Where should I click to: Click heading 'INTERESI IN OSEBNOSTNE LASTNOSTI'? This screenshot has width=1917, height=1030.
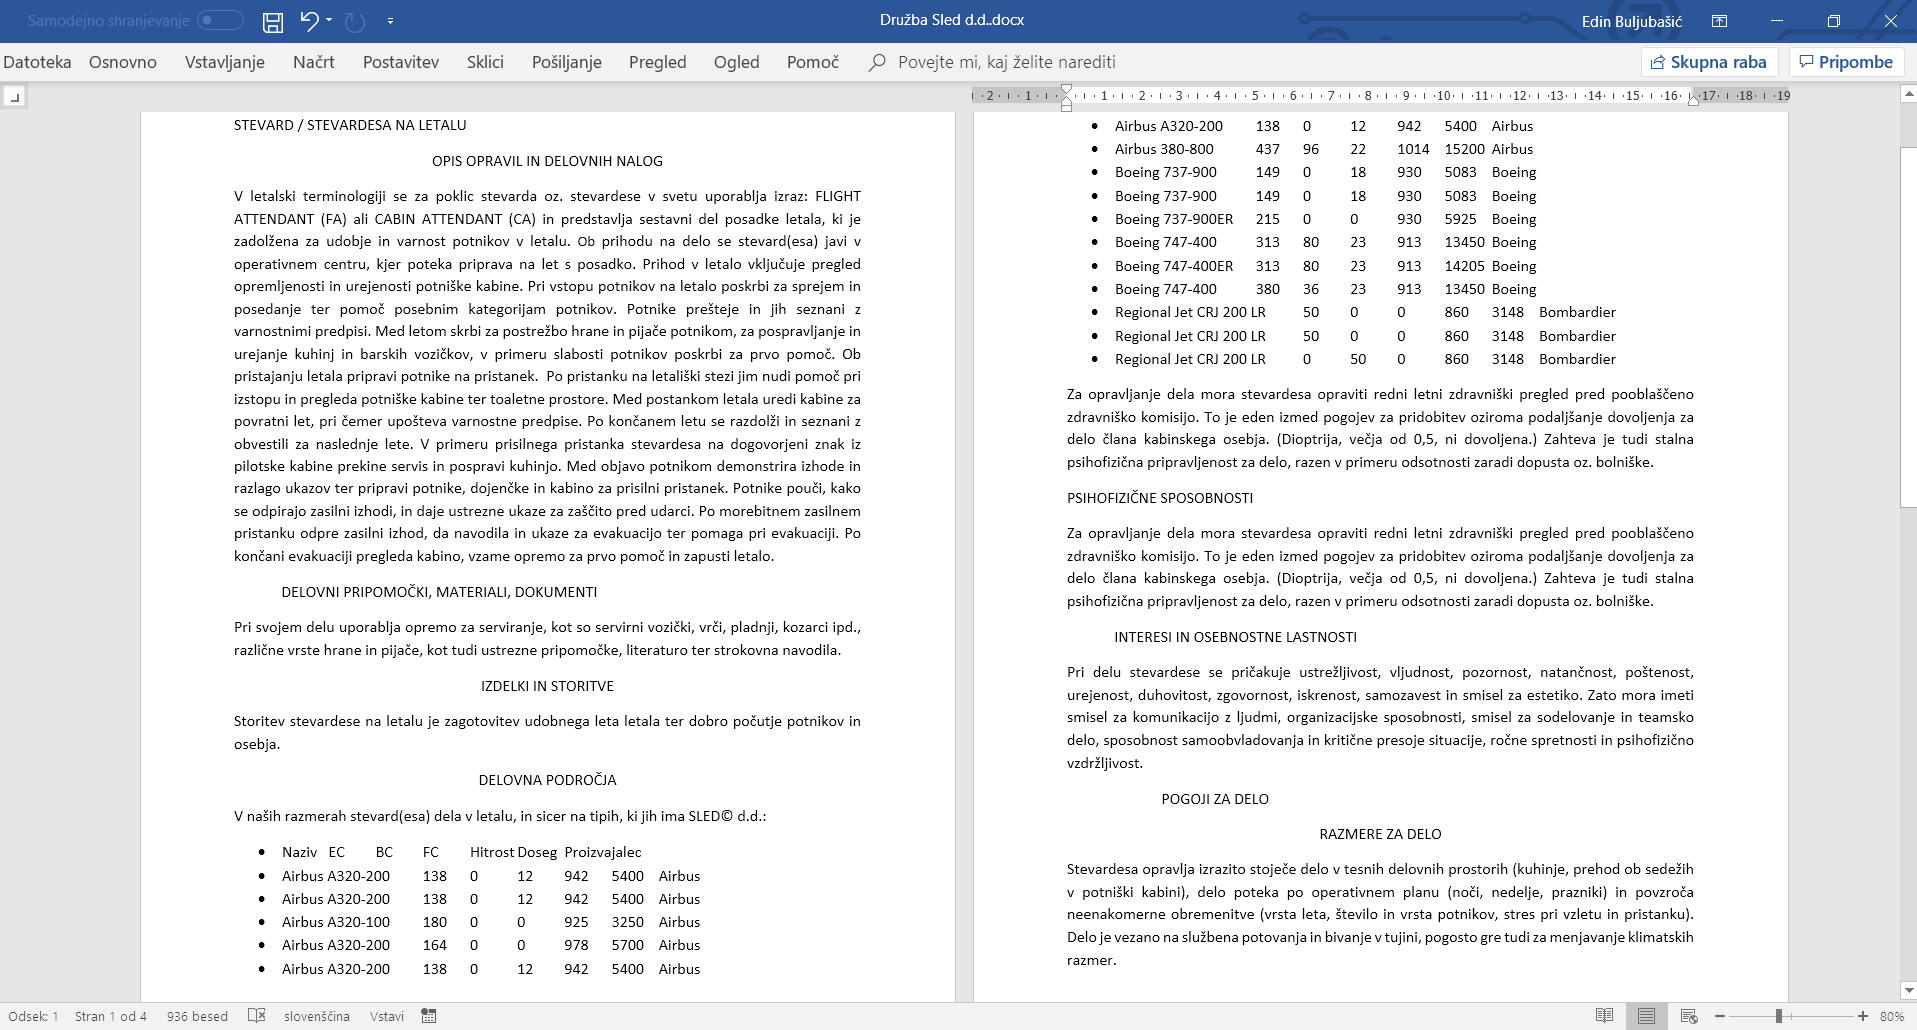[1235, 637]
